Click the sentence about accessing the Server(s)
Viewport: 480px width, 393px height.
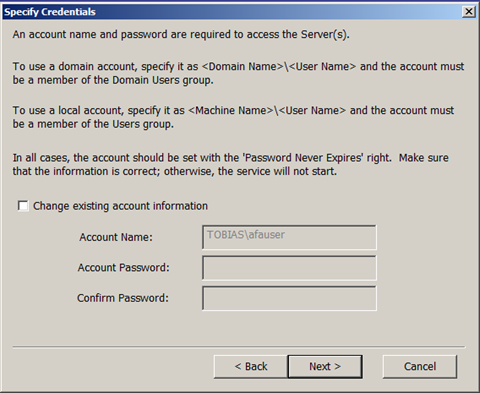pyautogui.click(x=181, y=35)
